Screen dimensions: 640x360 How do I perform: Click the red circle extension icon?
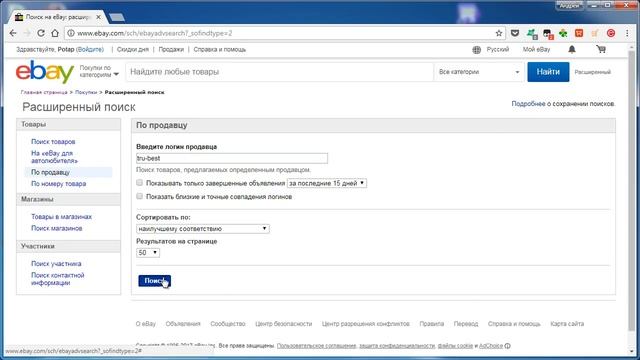[x=611, y=33]
